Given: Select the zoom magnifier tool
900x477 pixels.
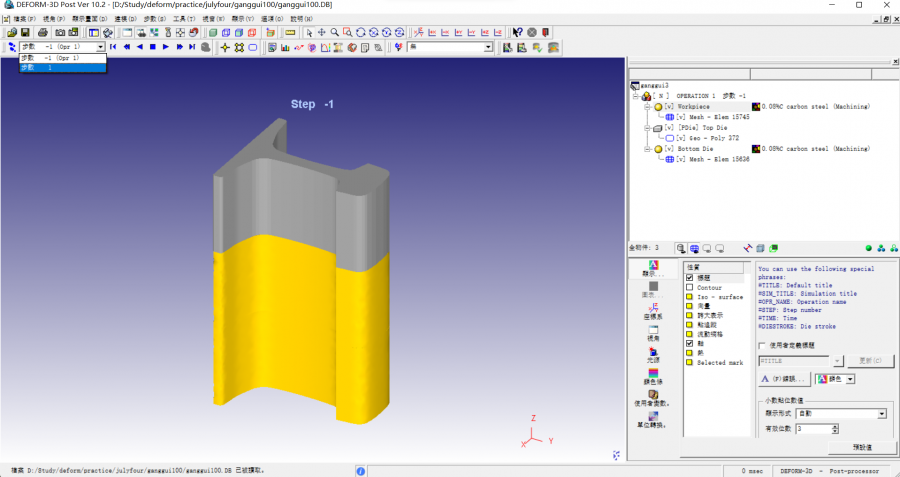Looking at the screenshot, I should pos(334,33).
